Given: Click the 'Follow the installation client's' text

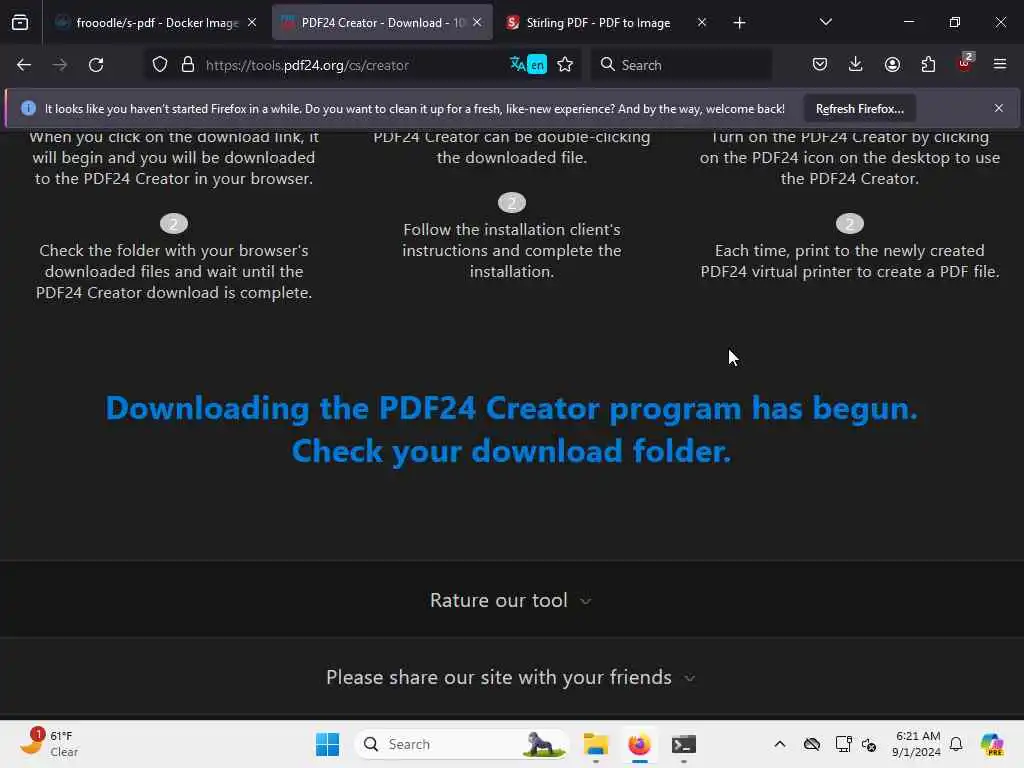Looking at the screenshot, I should (x=511, y=230).
